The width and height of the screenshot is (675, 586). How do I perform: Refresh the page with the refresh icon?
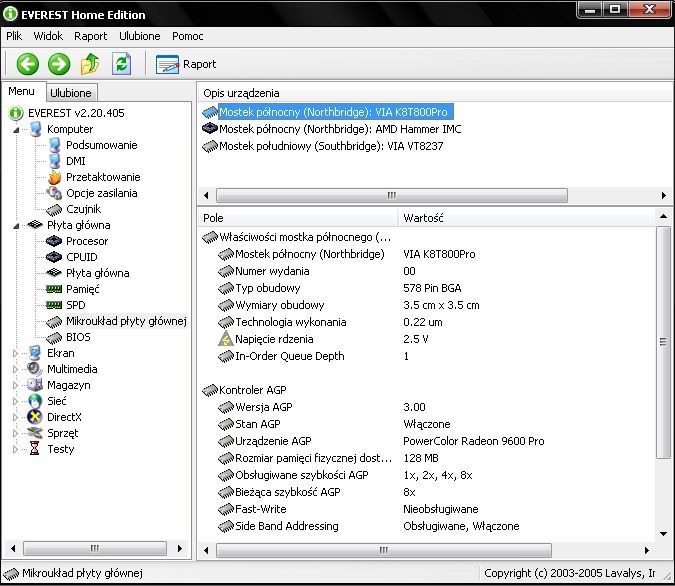click(x=121, y=64)
